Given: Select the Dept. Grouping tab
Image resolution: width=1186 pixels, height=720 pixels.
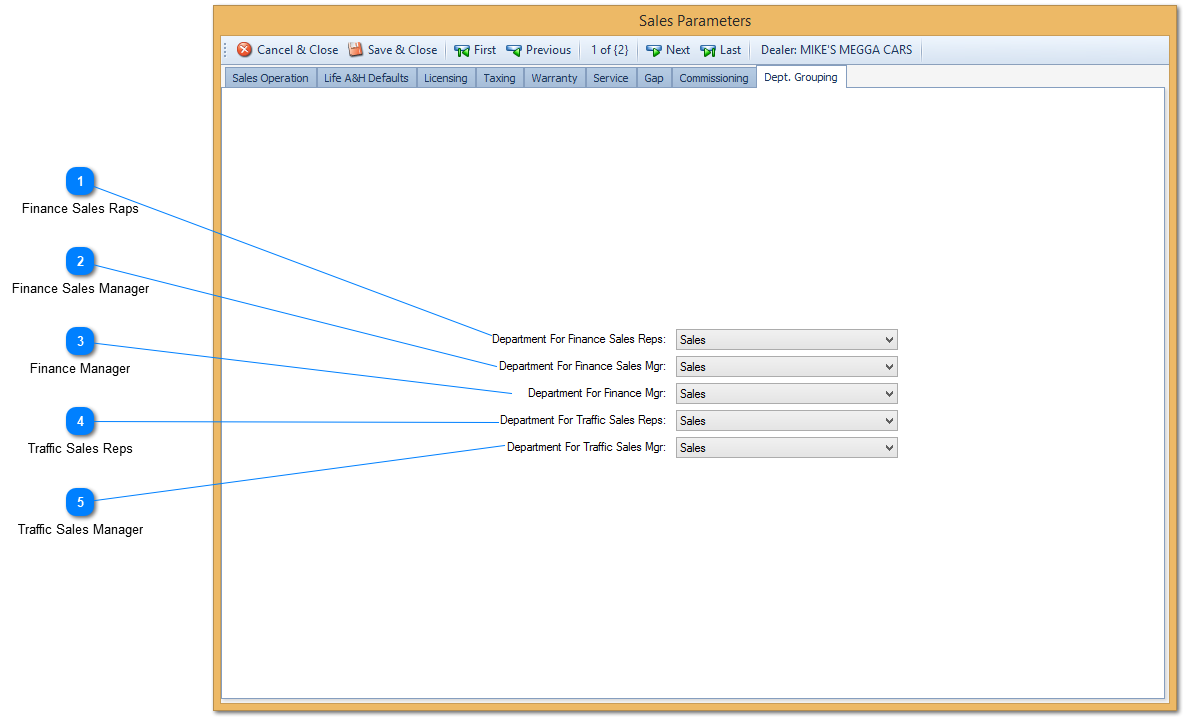Looking at the screenshot, I should pos(801,77).
